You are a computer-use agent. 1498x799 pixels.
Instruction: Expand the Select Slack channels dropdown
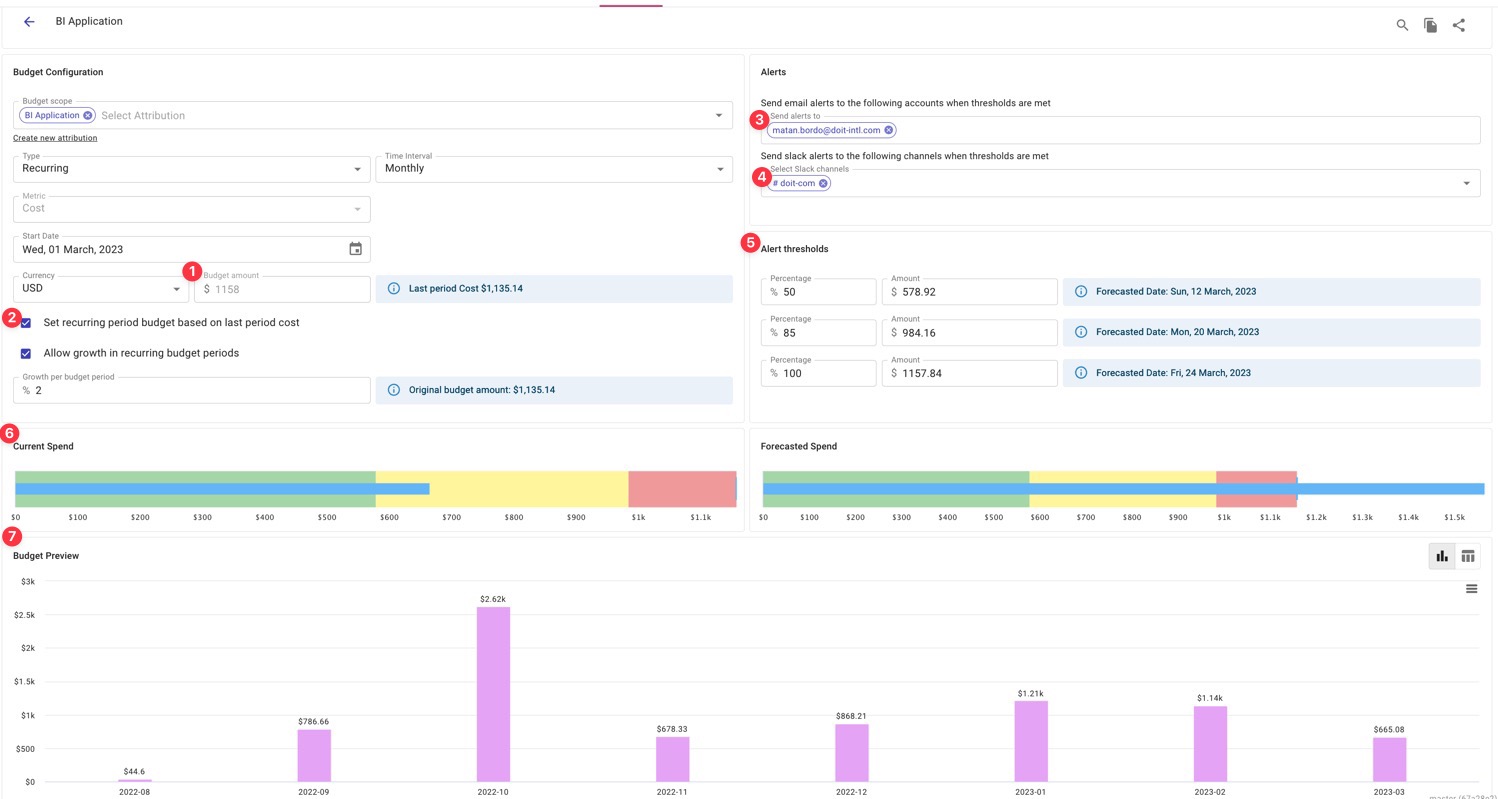coord(1466,183)
